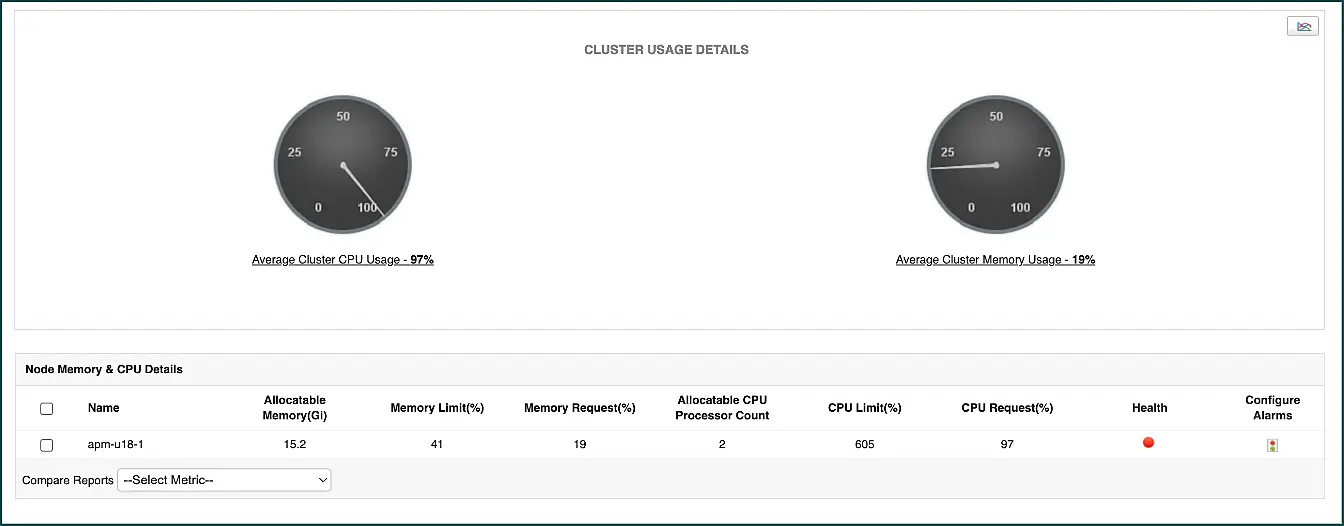Click the memory usage gauge dial
This screenshot has width=1344, height=526.
(996, 165)
